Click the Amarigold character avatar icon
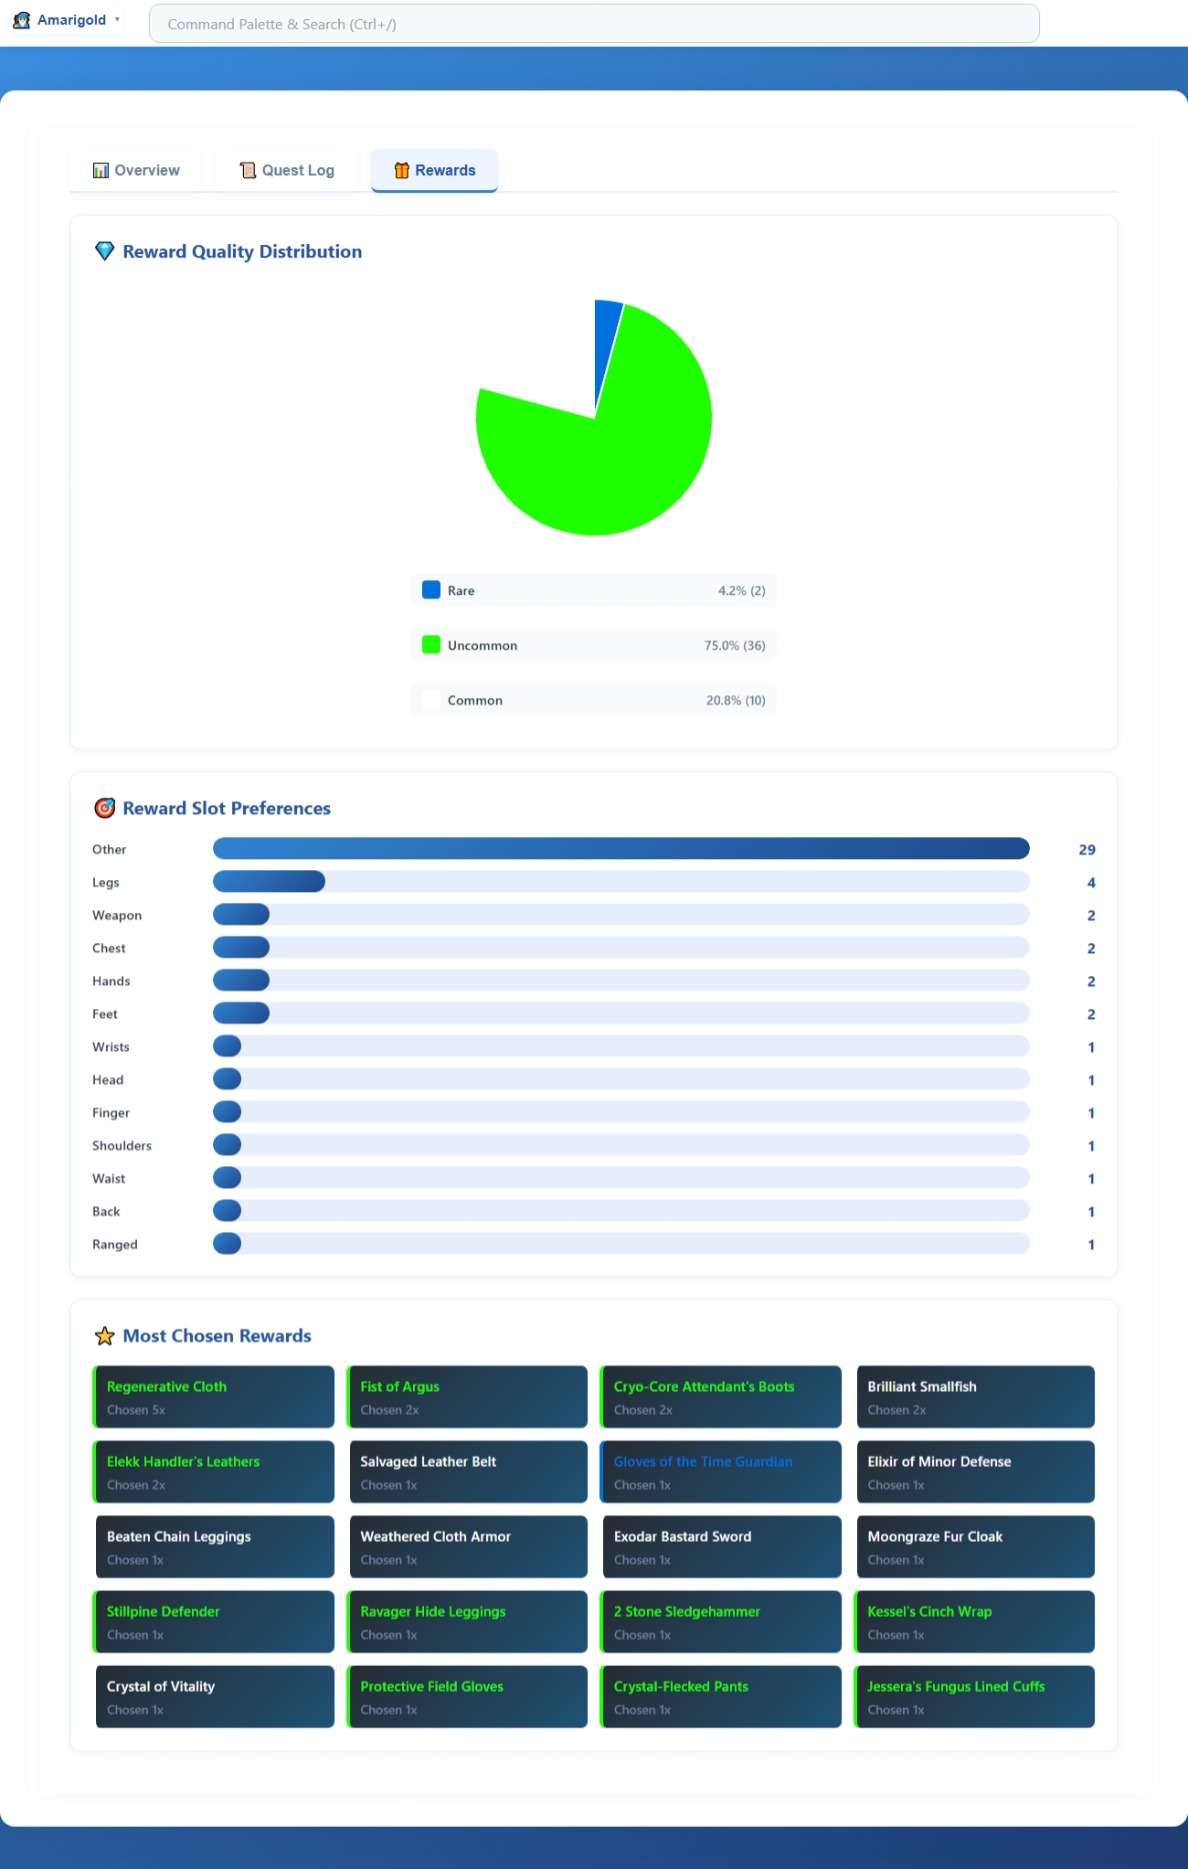1188x1869 pixels. (21, 20)
